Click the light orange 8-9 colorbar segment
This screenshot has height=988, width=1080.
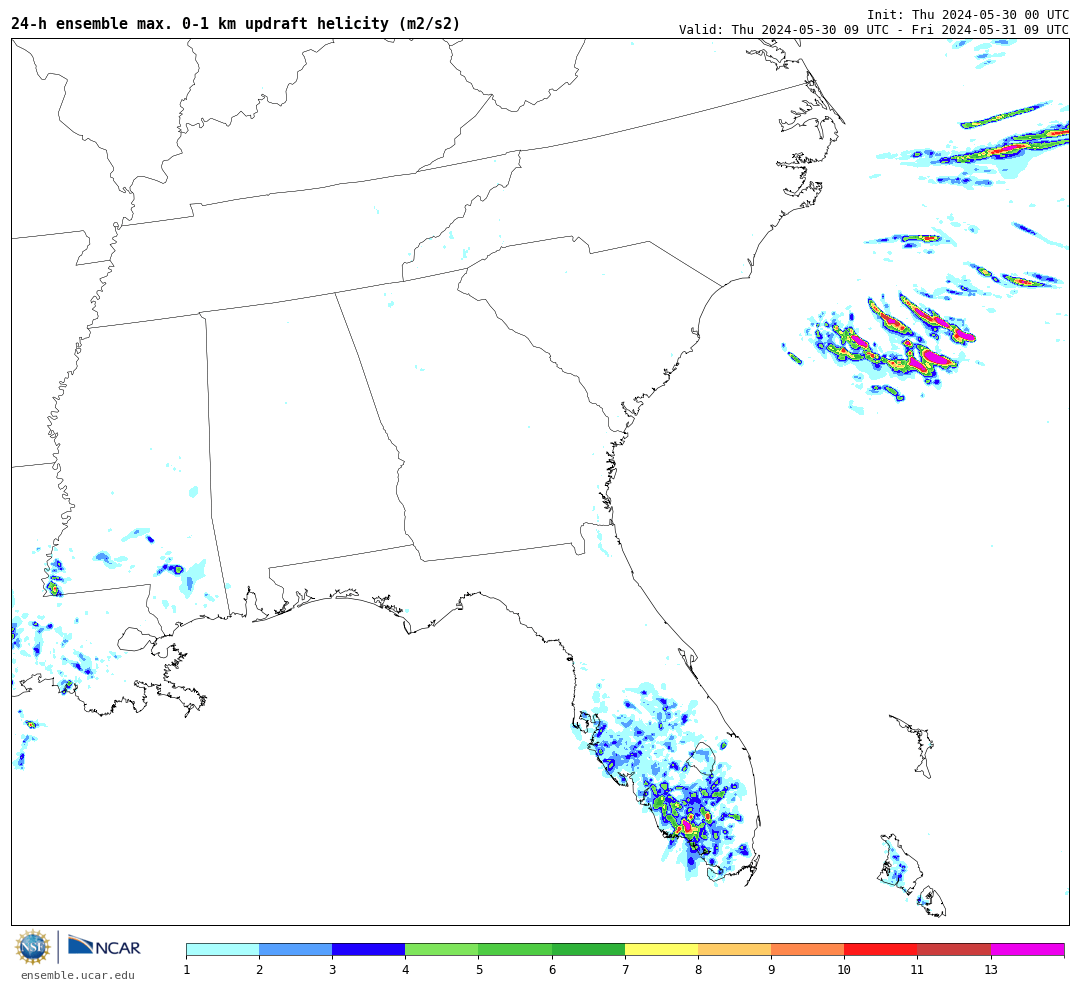tap(734, 949)
